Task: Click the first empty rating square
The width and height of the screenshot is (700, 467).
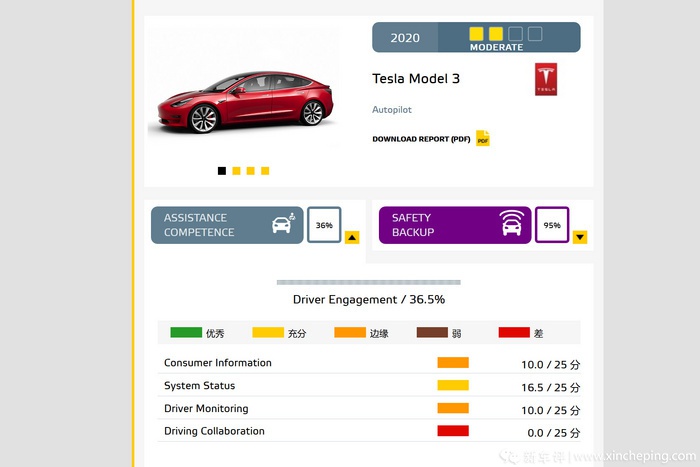Action: (x=516, y=34)
